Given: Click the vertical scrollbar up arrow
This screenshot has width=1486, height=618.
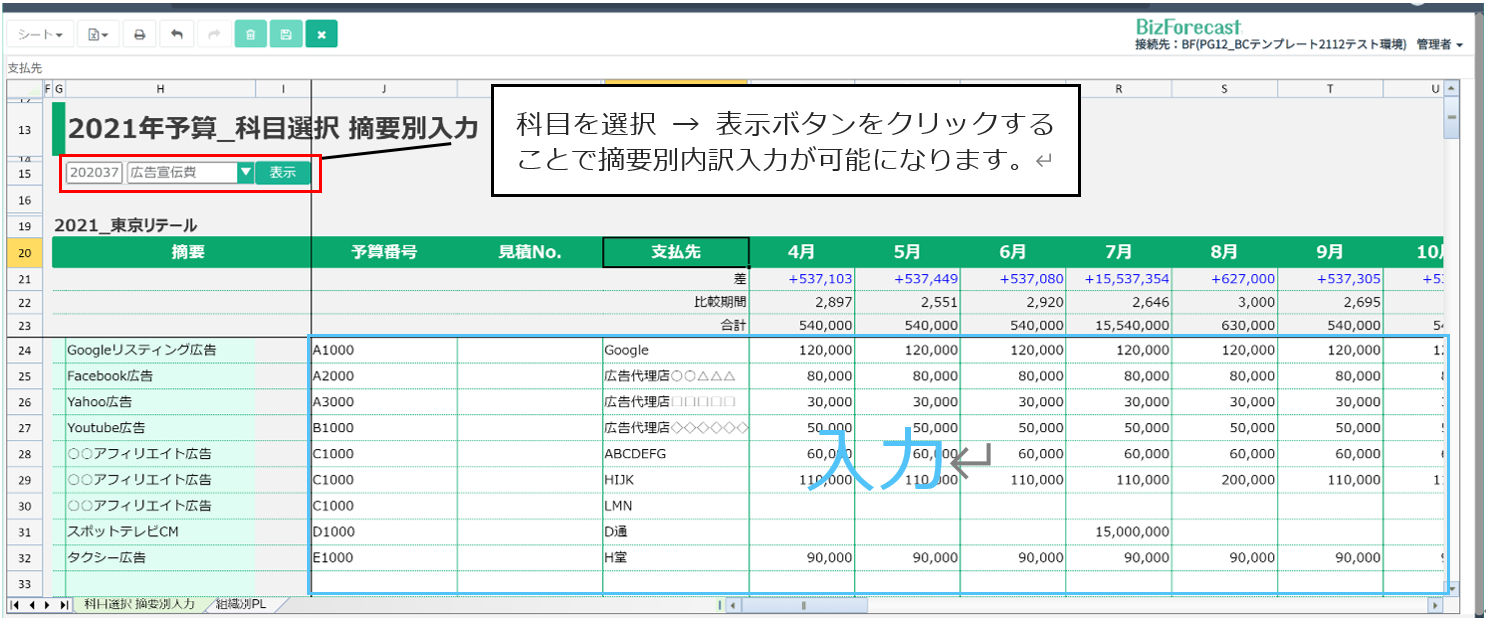Looking at the screenshot, I should coord(1450,89).
